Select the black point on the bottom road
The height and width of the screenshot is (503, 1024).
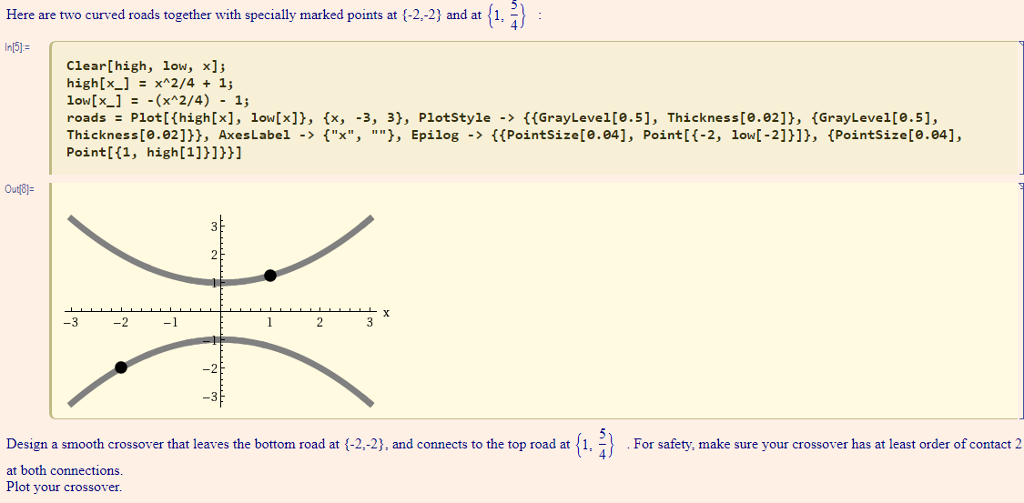click(x=121, y=367)
